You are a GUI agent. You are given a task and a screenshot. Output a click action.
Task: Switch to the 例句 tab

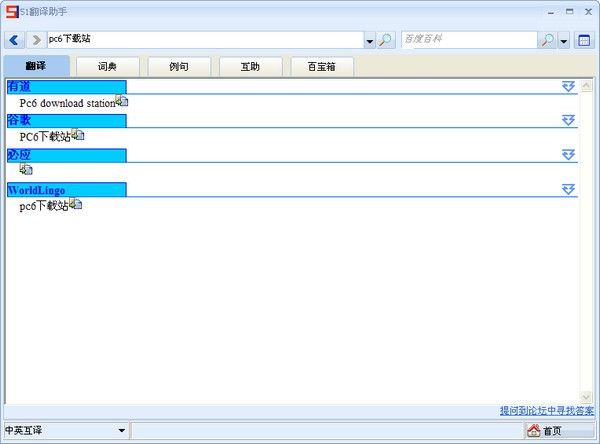[179, 67]
